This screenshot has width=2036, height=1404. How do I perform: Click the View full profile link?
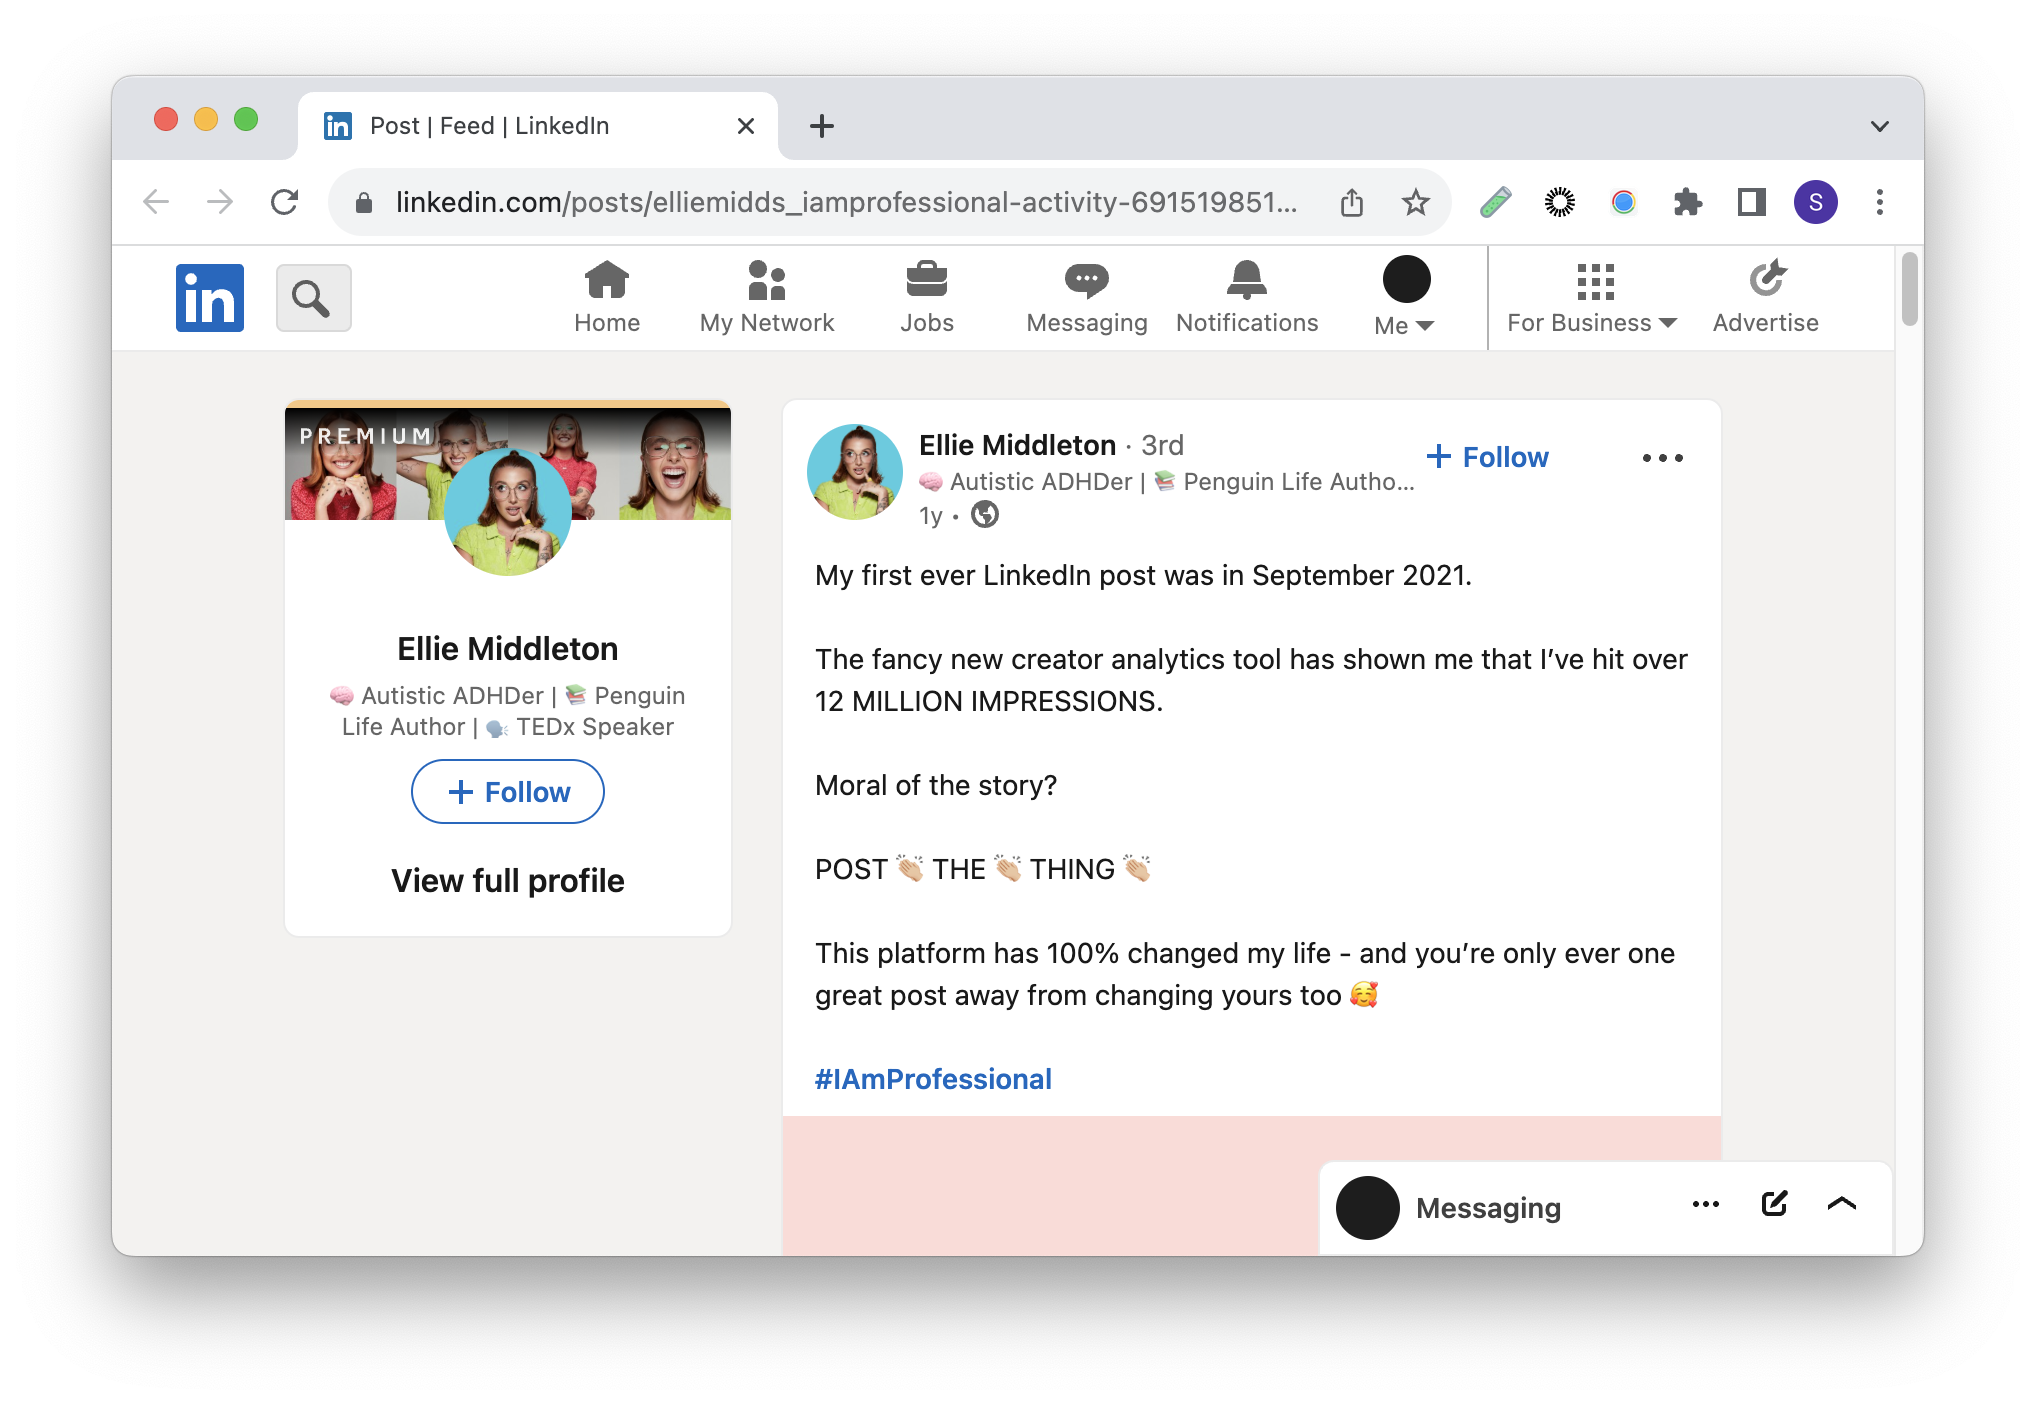pos(507,881)
